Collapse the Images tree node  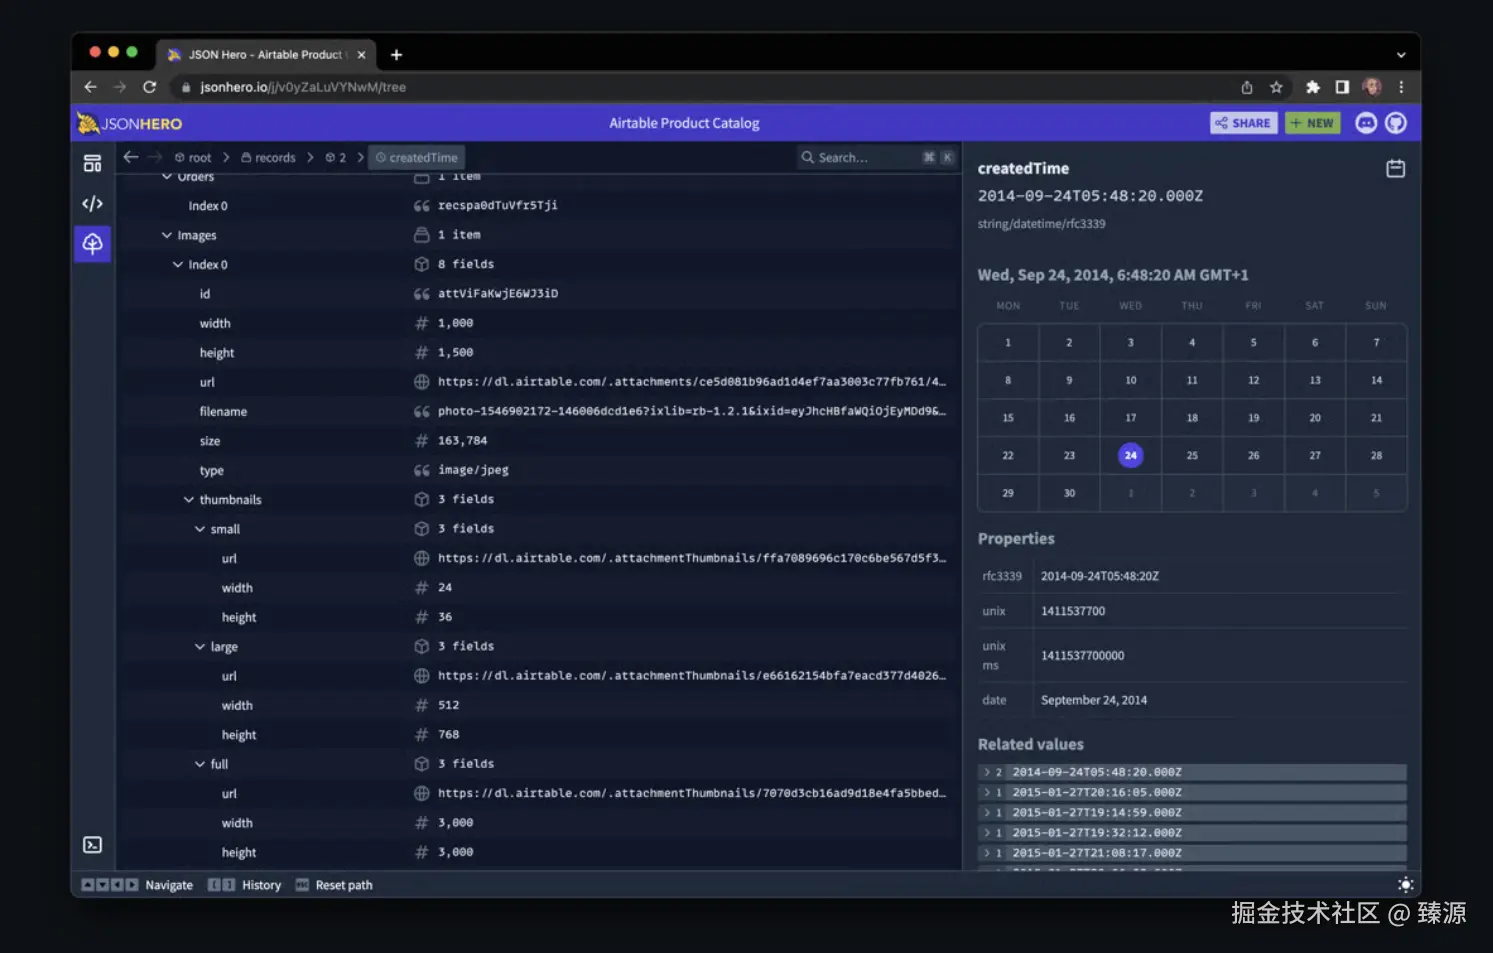(167, 235)
